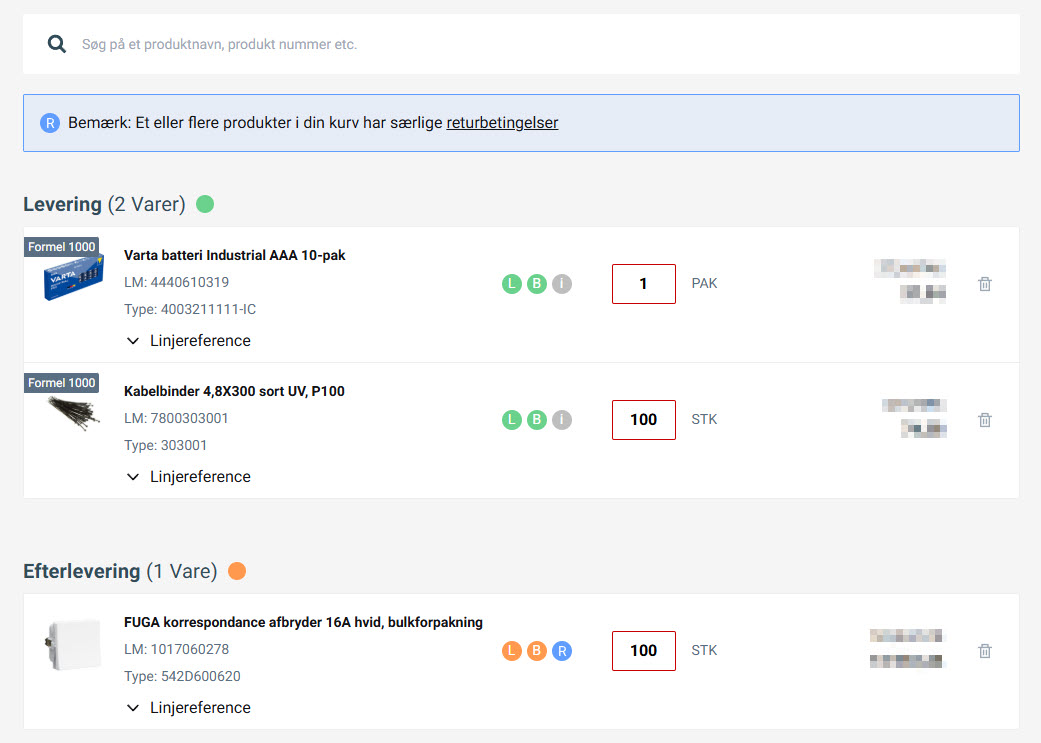
Task: Click green B badge on Kabelbinder row
Action: (537, 420)
